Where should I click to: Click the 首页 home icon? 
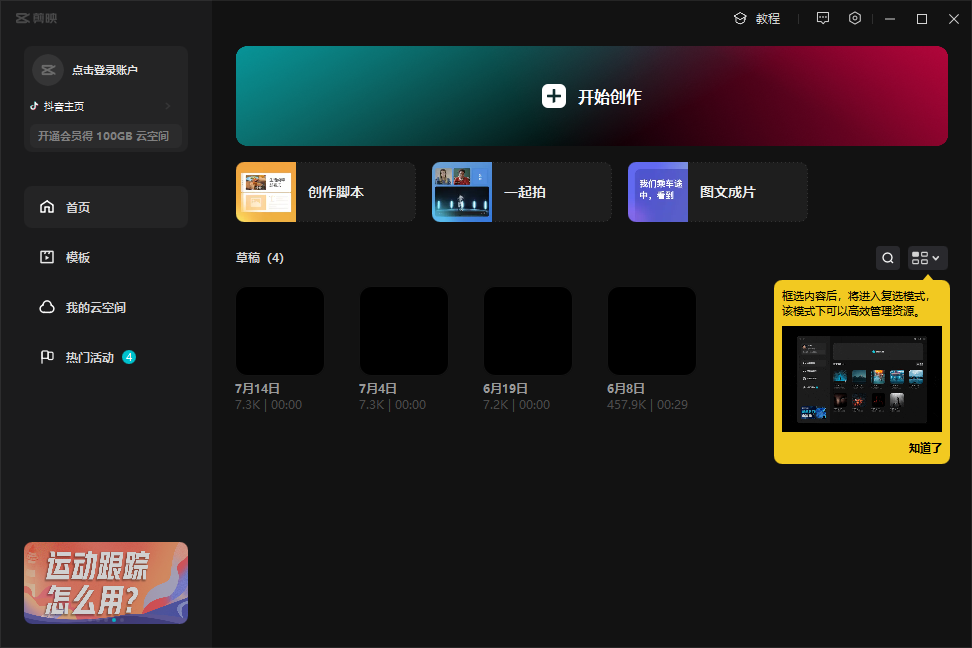(47, 206)
